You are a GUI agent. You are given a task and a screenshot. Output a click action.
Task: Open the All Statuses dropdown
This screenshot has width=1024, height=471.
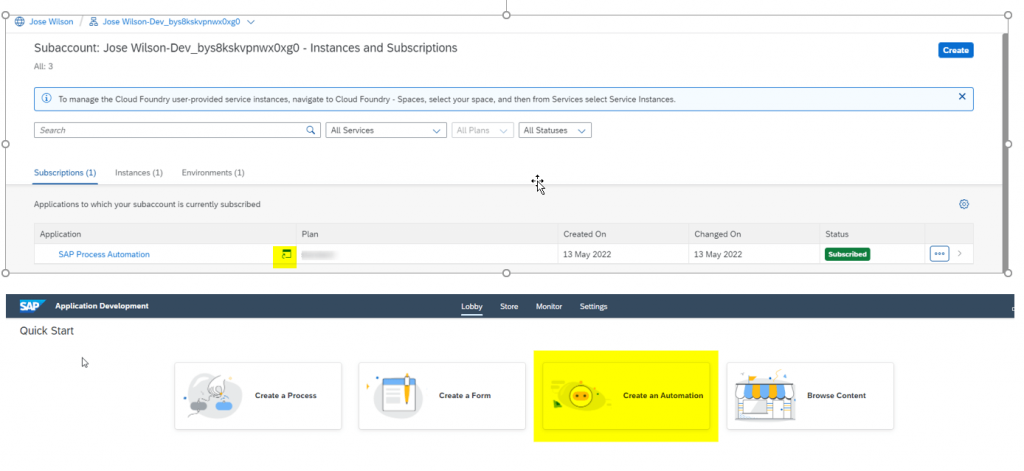[x=555, y=130]
